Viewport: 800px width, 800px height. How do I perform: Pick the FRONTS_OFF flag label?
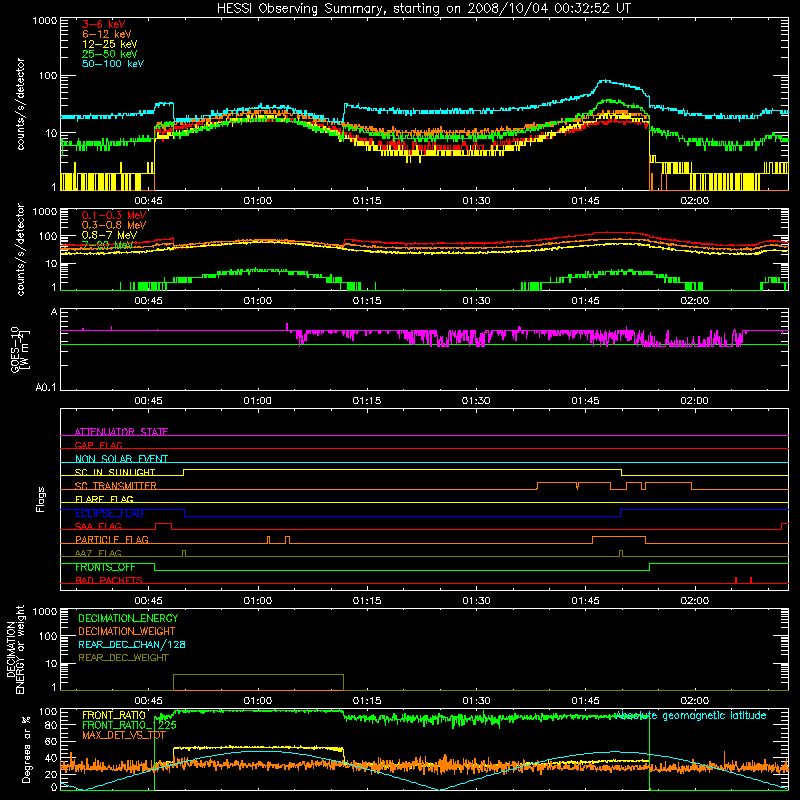click(105, 567)
